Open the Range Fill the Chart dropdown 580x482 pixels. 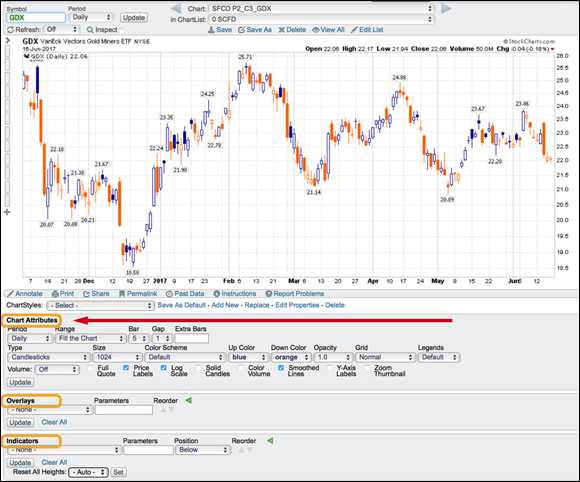90,338
